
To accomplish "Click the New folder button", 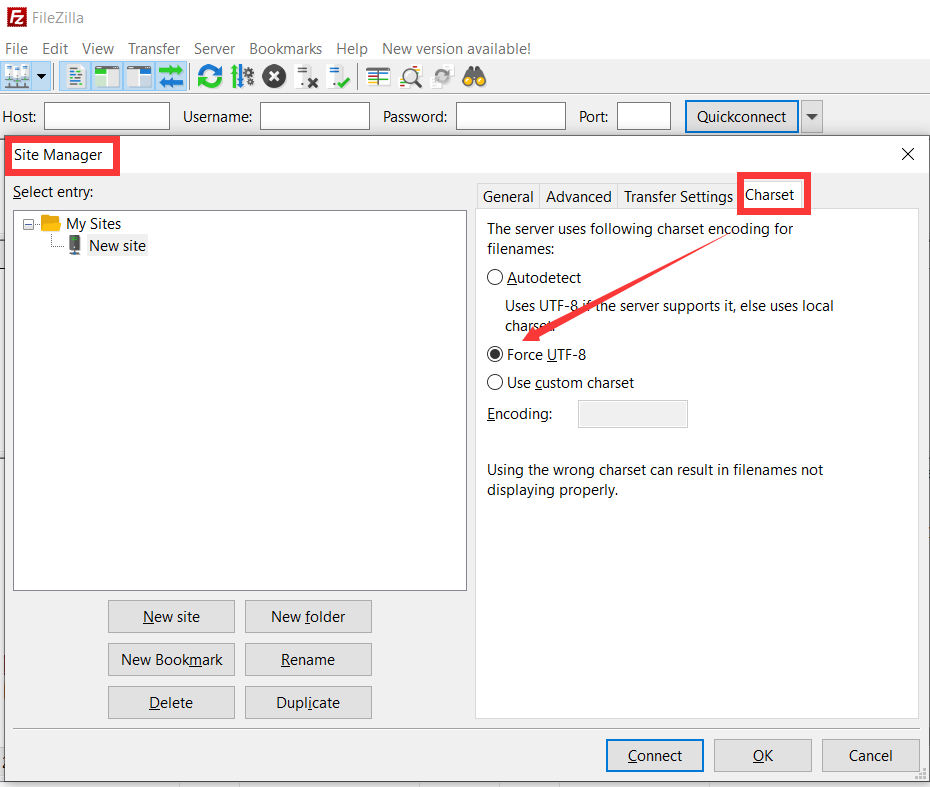I will click(x=308, y=617).
